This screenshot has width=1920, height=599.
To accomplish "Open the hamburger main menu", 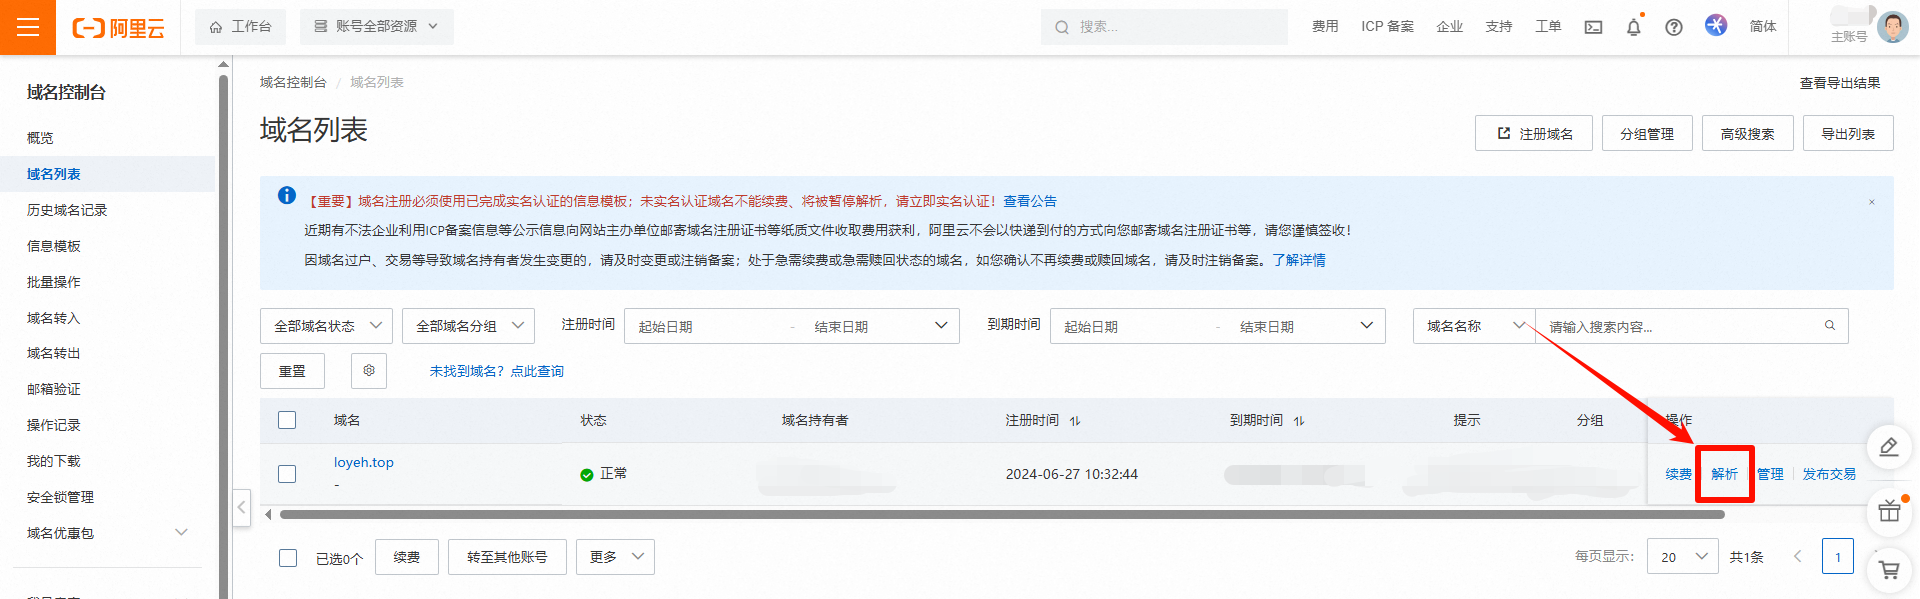I will click(x=28, y=27).
